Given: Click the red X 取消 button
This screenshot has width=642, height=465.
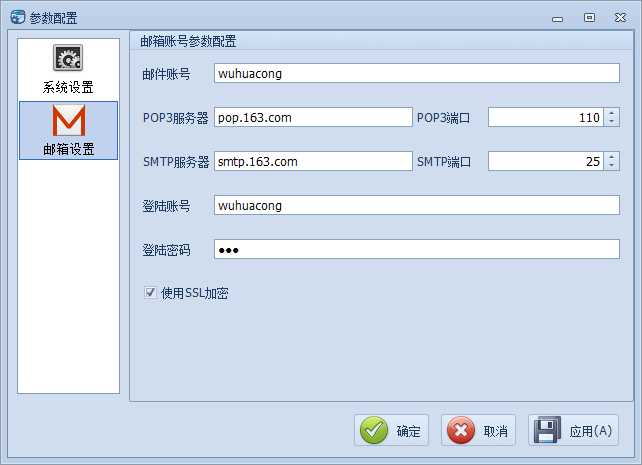Looking at the screenshot, I should (478, 430).
